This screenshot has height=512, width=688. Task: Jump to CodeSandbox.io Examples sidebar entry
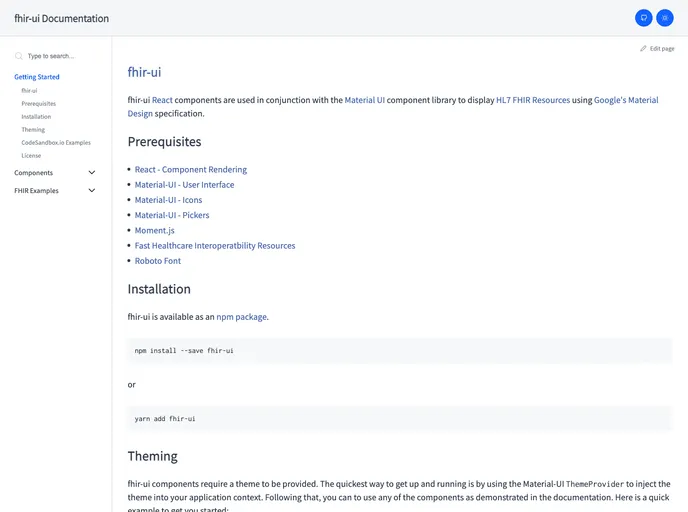click(56, 143)
